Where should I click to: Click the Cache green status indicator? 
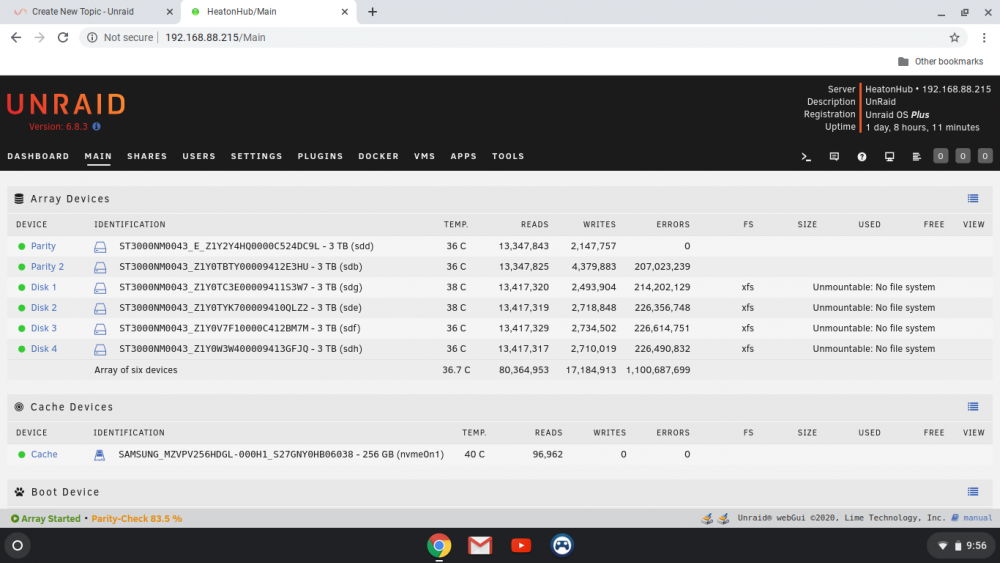pyautogui.click(x=22, y=455)
